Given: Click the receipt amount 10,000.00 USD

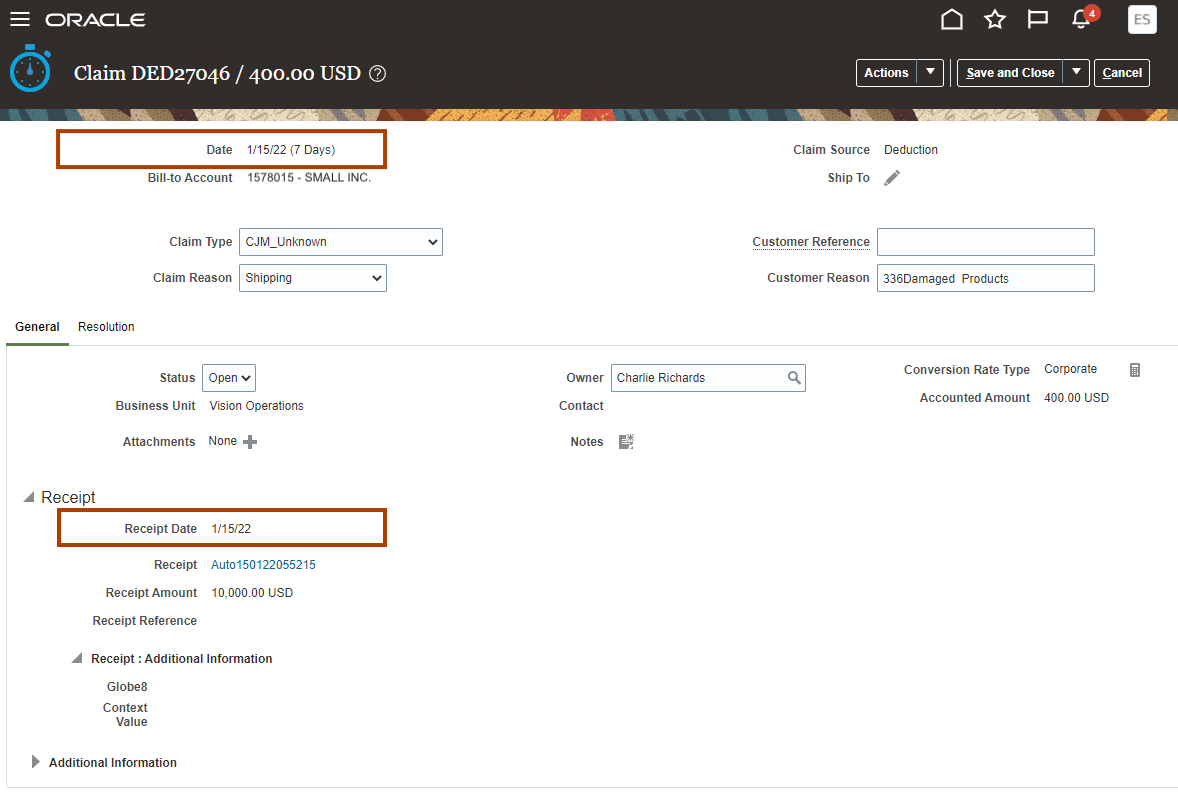Looking at the screenshot, I should pyautogui.click(x=252, y=593).
